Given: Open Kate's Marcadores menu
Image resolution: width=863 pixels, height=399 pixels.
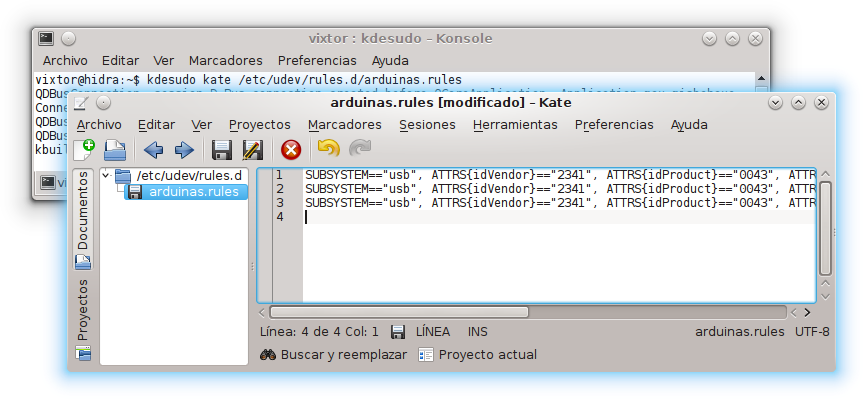Looking at the screenshot, I should click(345, 125).
